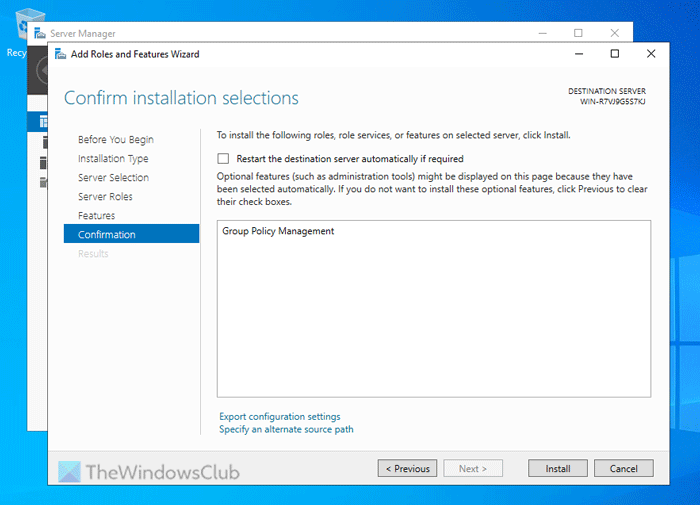Screen dimensions: 700x505
Task: Click the Previous button
Action: coord(407,468)
